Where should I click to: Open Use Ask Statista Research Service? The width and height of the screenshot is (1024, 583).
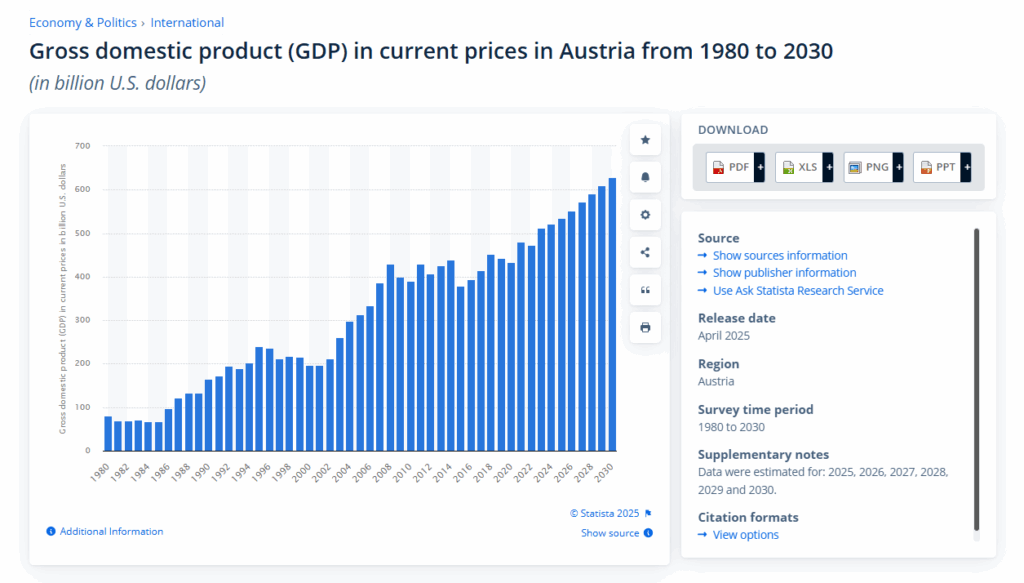798,291
